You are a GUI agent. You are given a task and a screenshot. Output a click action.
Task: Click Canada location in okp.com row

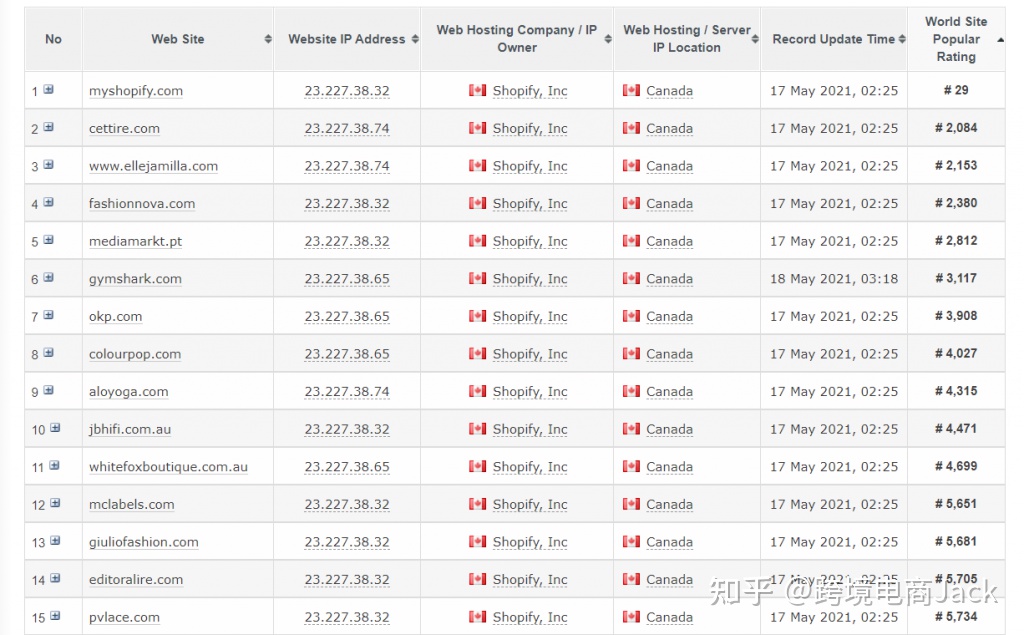pos(669,316)
